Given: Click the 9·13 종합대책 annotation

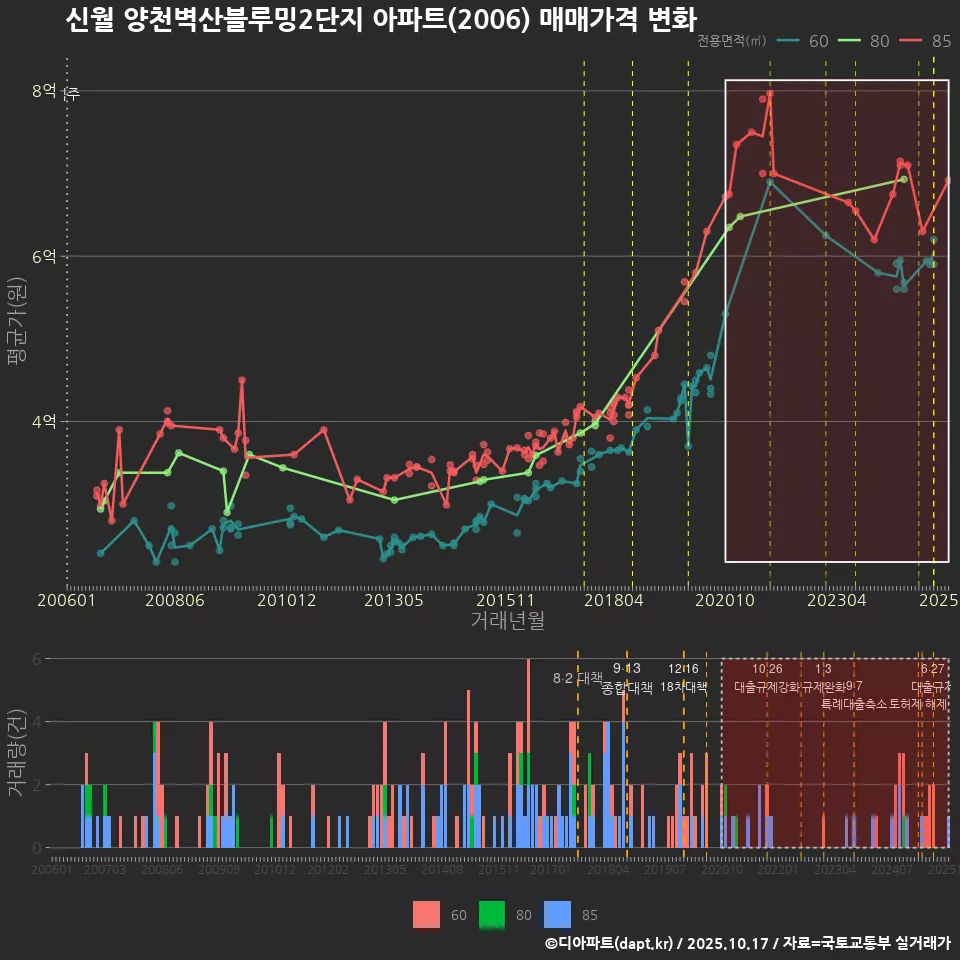Looking at the screenshot, I should (x=627, y=678).
